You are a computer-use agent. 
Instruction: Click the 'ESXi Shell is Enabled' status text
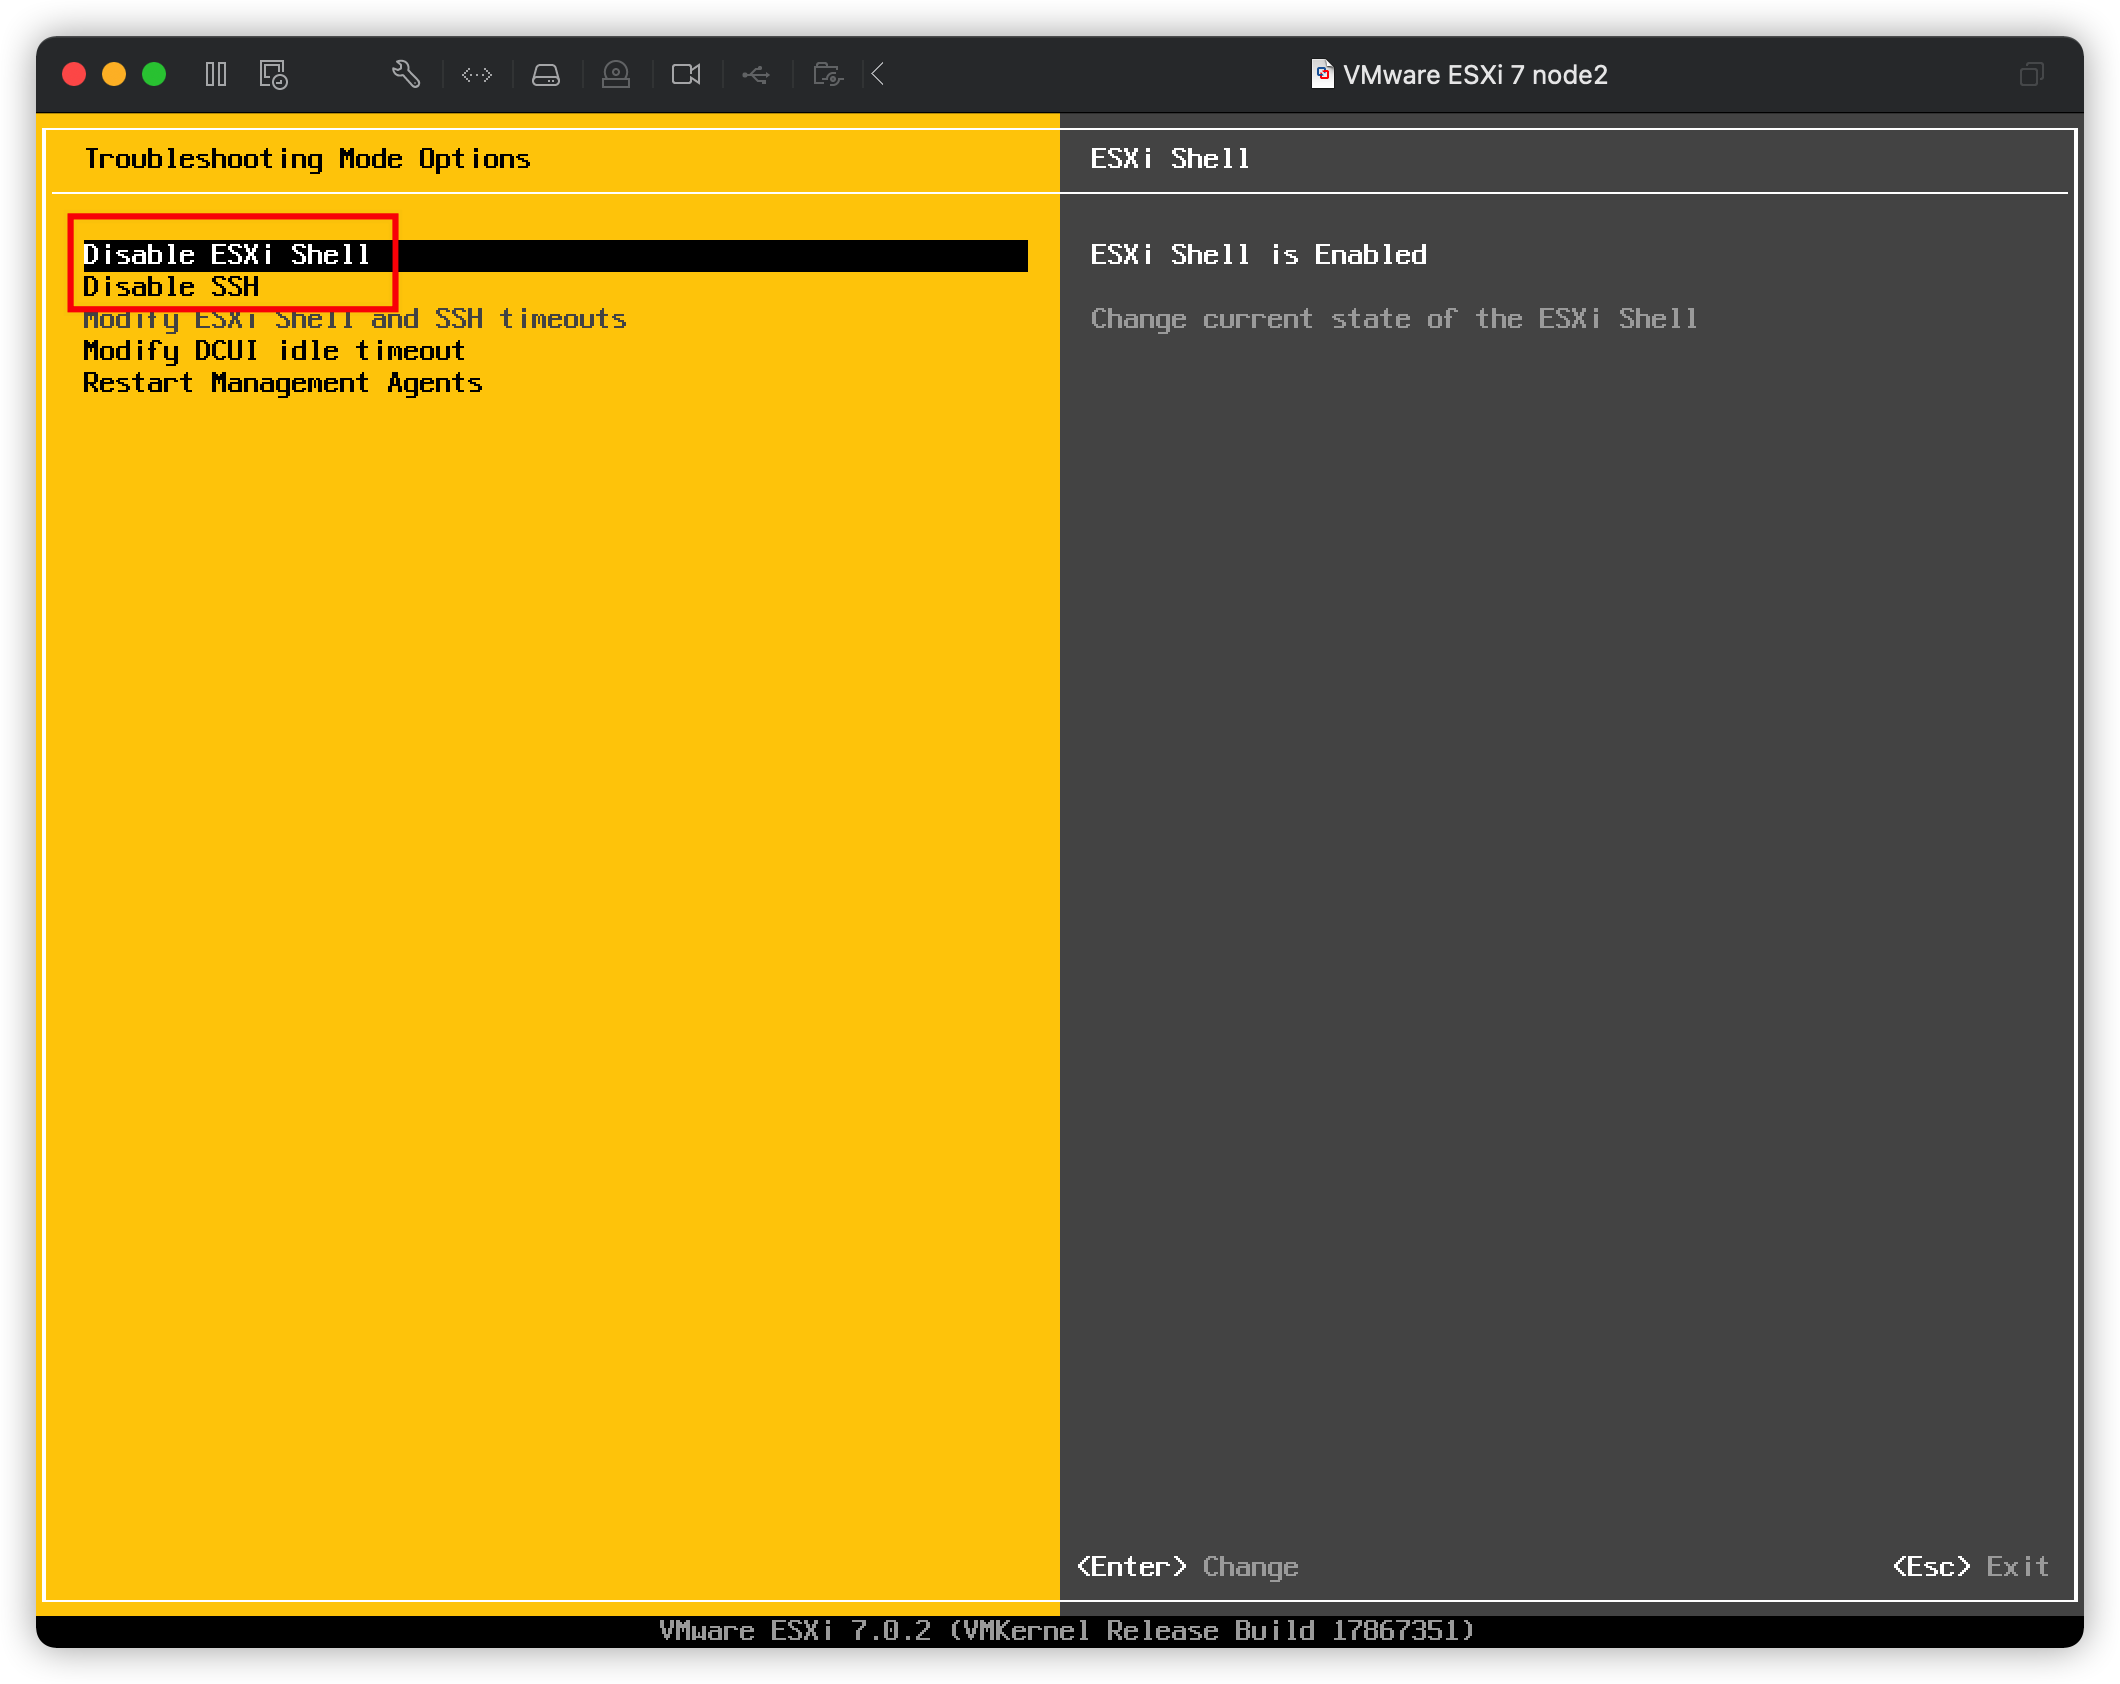(1257, 254)
